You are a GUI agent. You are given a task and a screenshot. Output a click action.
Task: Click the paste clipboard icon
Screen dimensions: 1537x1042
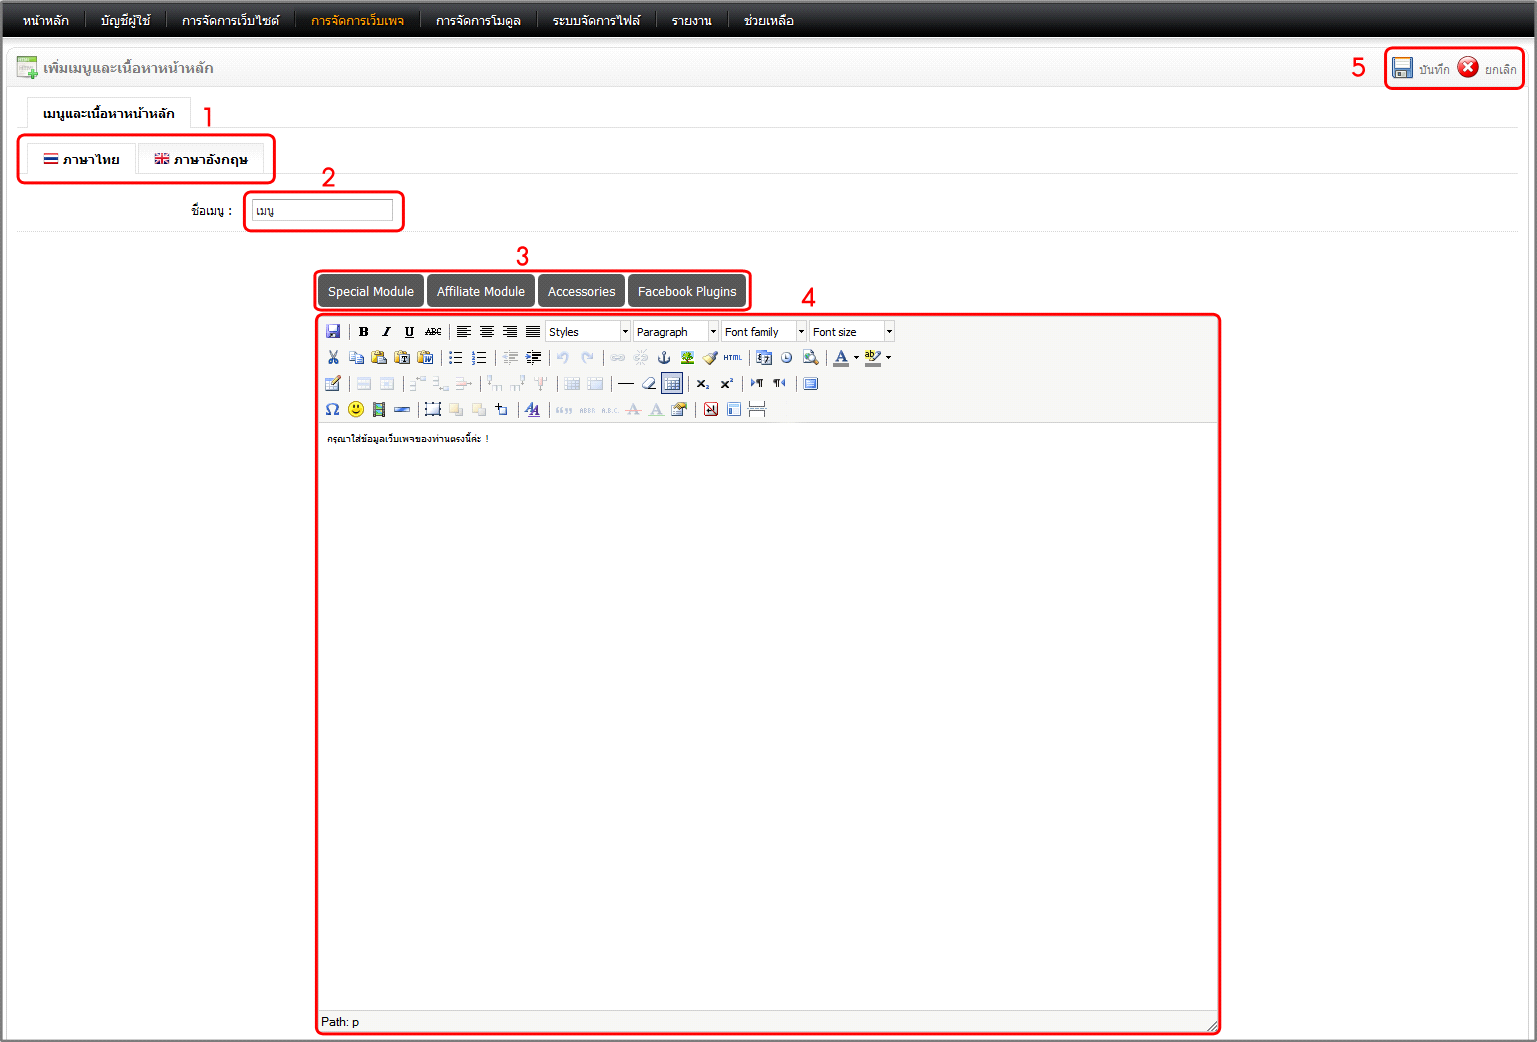(379, 357)
